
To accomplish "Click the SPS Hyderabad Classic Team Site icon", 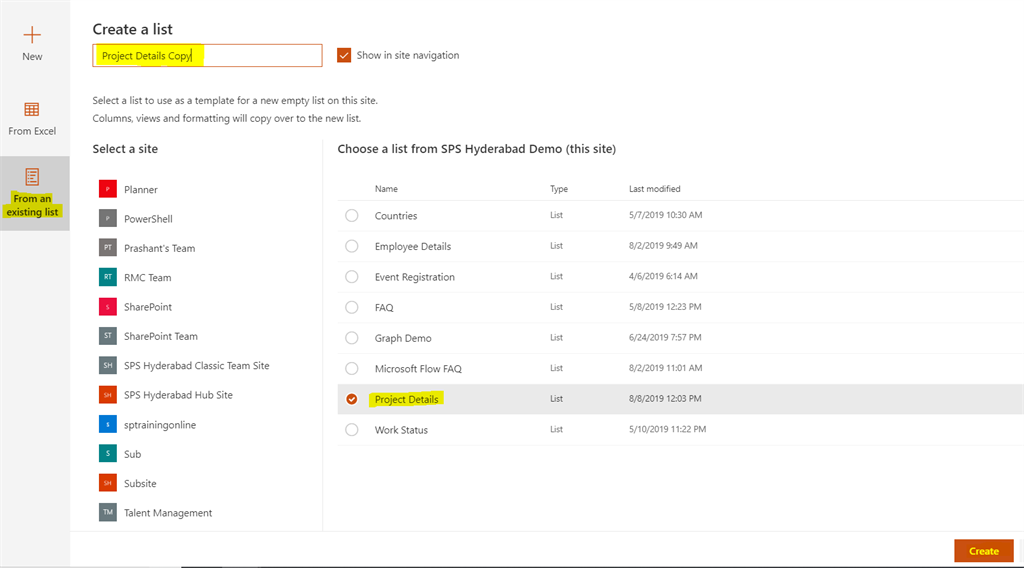I will [x=108, y=366].
